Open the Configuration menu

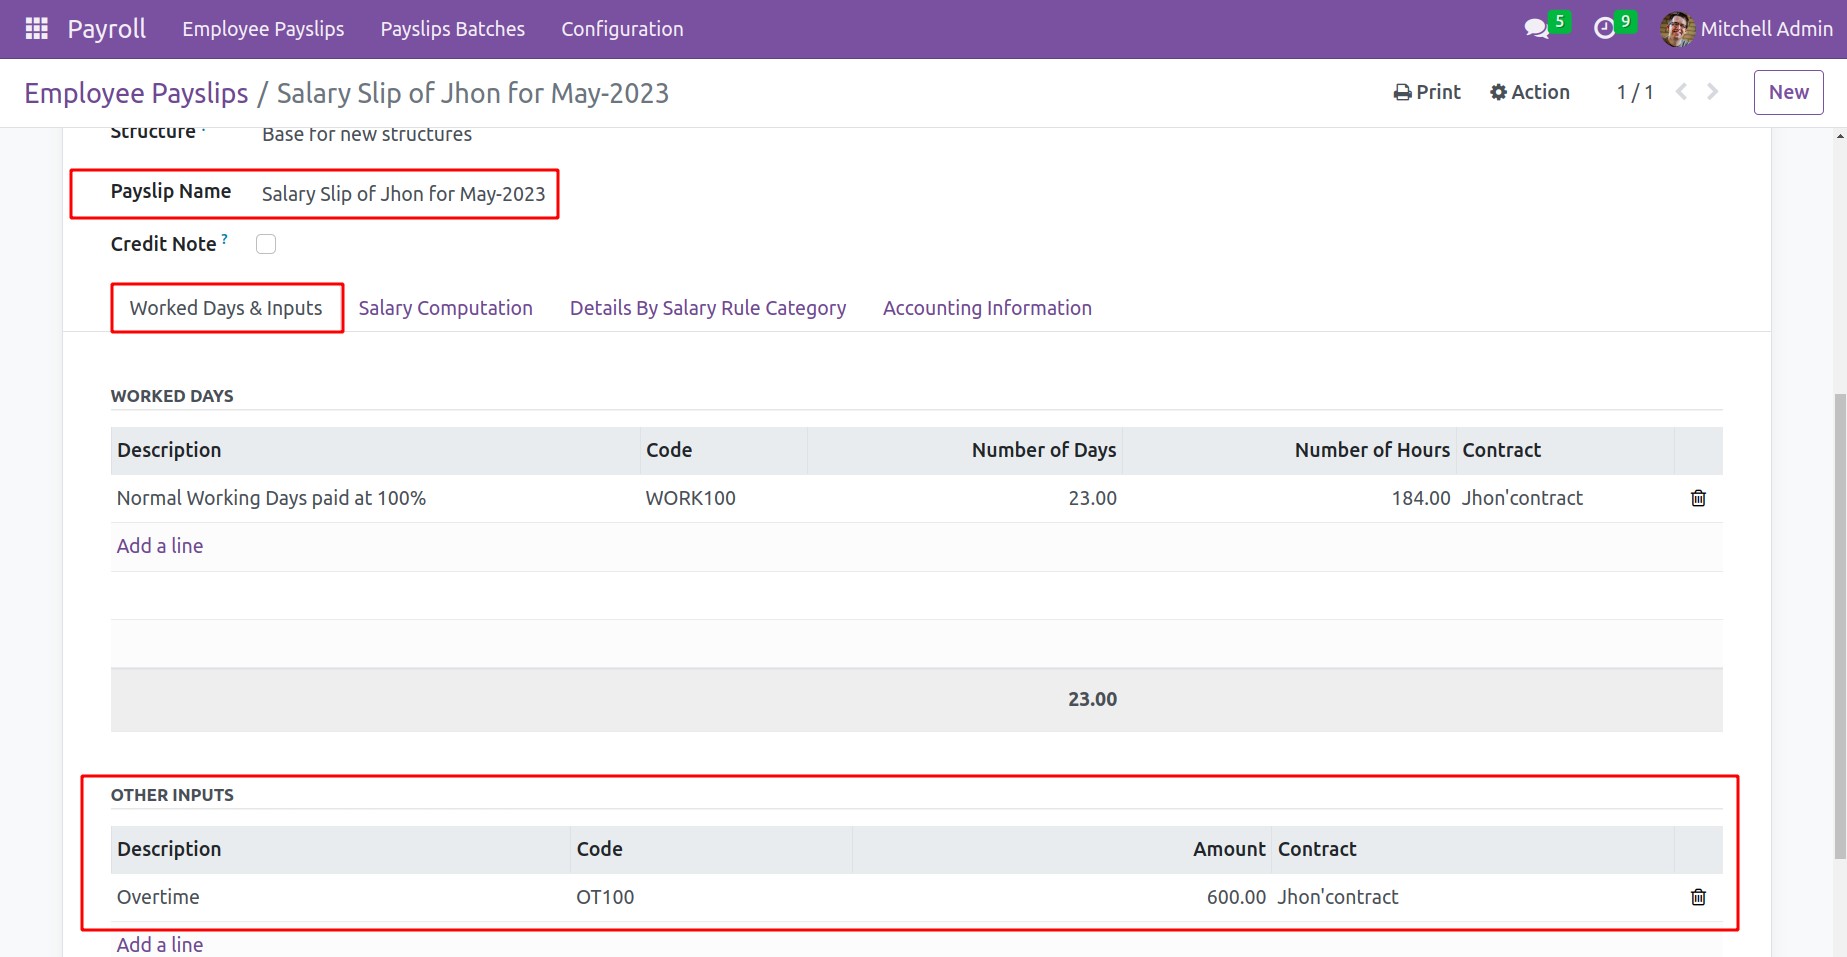[622, 29]
